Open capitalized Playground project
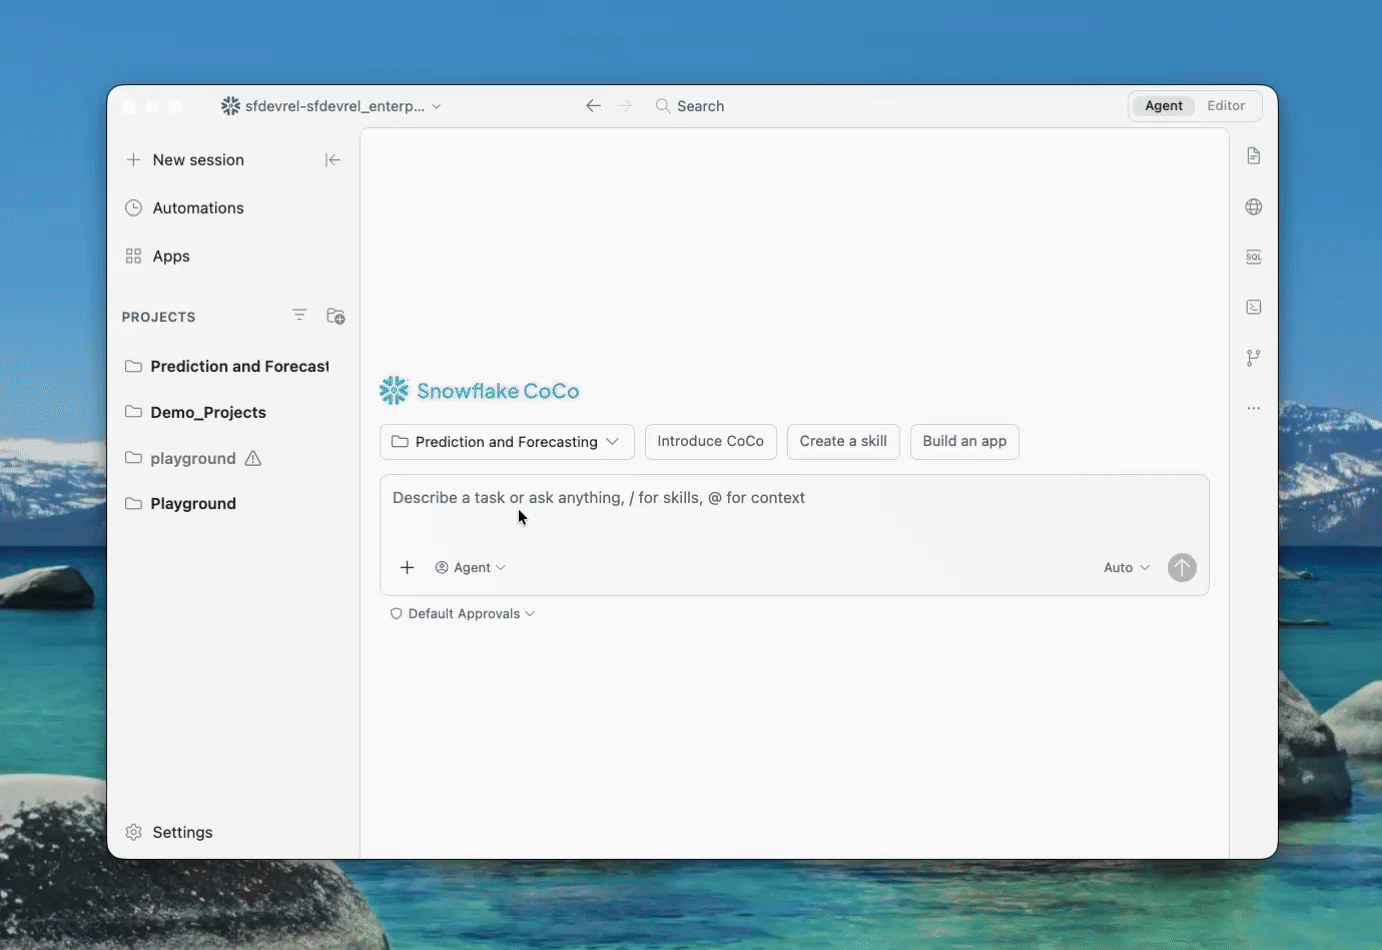 click(x=181, y=503)
